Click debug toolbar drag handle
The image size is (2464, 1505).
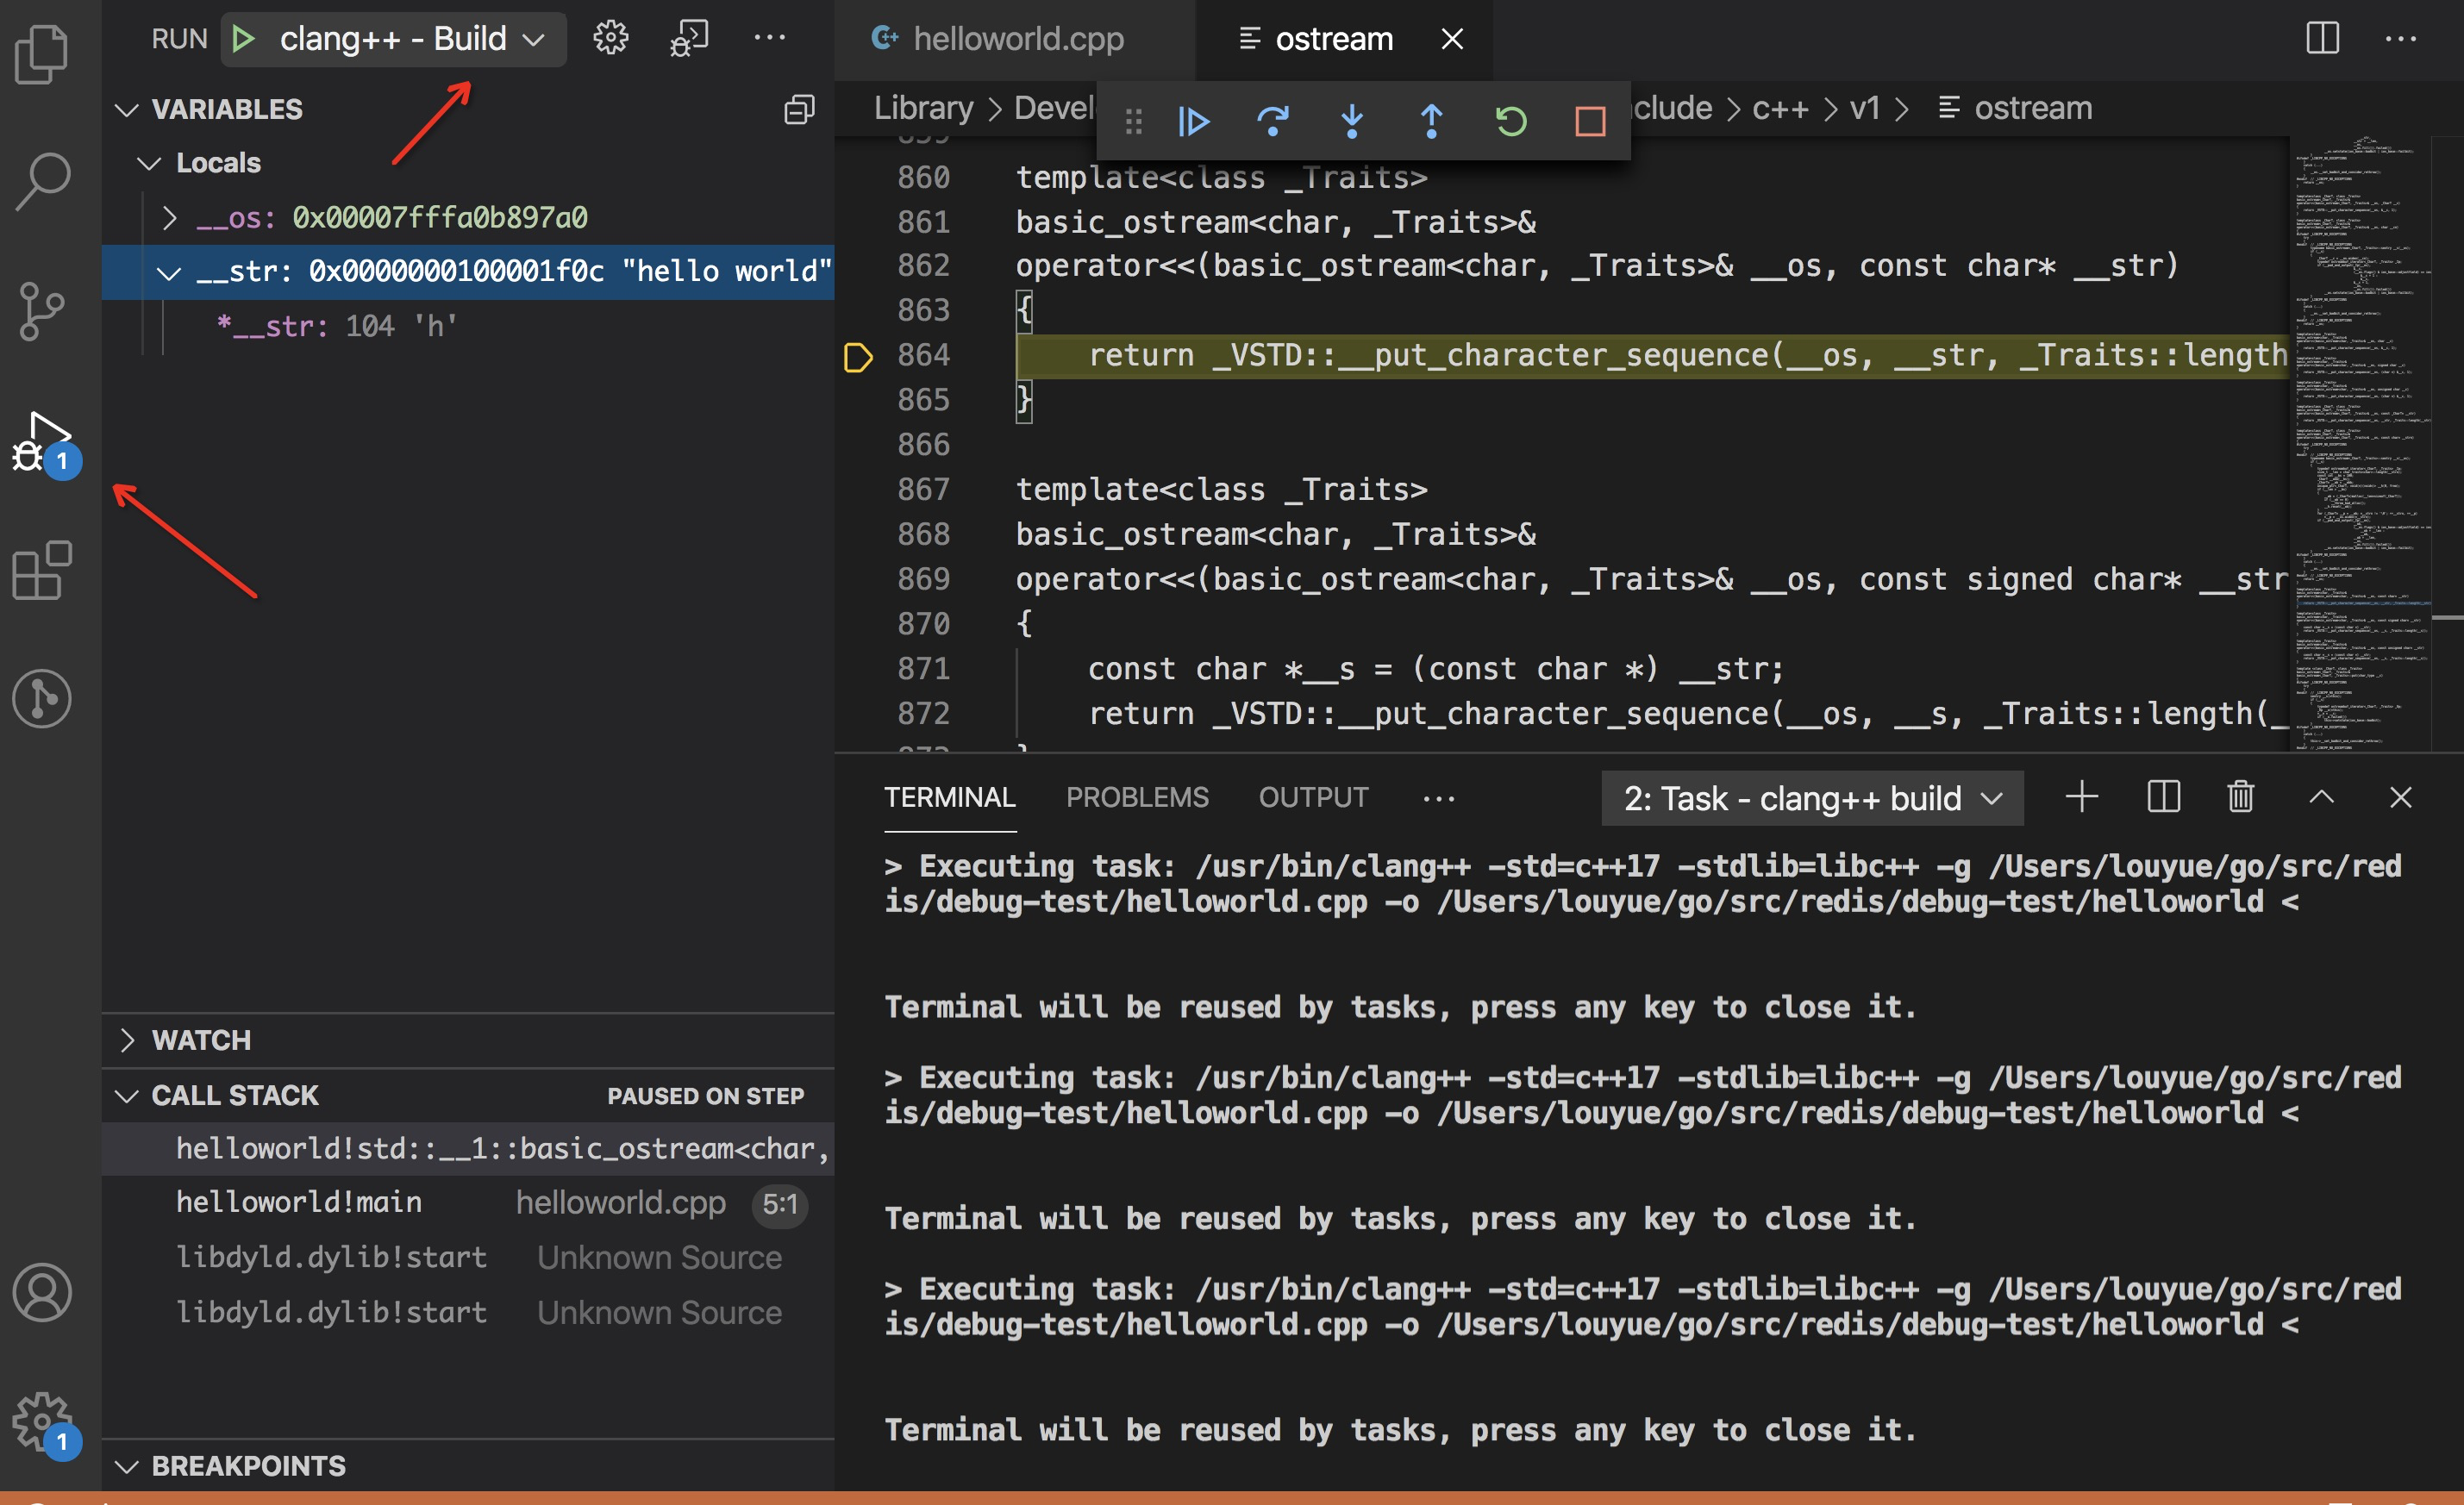point(1133,122)
